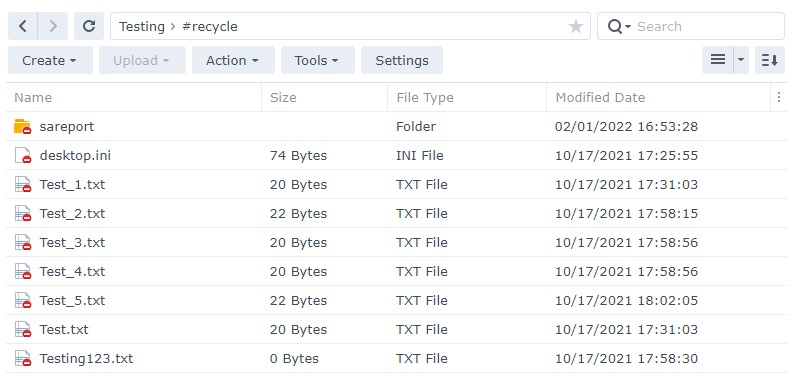Click the 10/17/2021 17:58:30 date cell

click(x=626, y=359)
